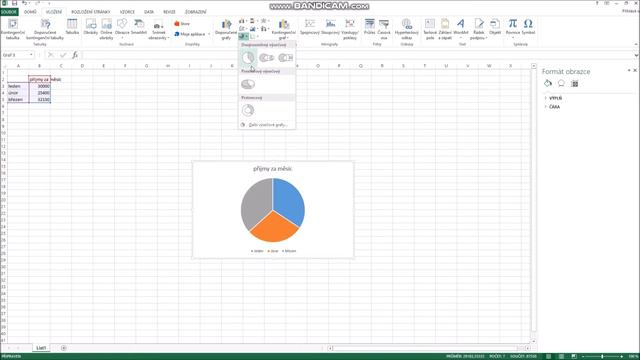The height and width of the screenshot is (360, 640).
Task: Click the Save icon in quick access
Action: [14, 3]
